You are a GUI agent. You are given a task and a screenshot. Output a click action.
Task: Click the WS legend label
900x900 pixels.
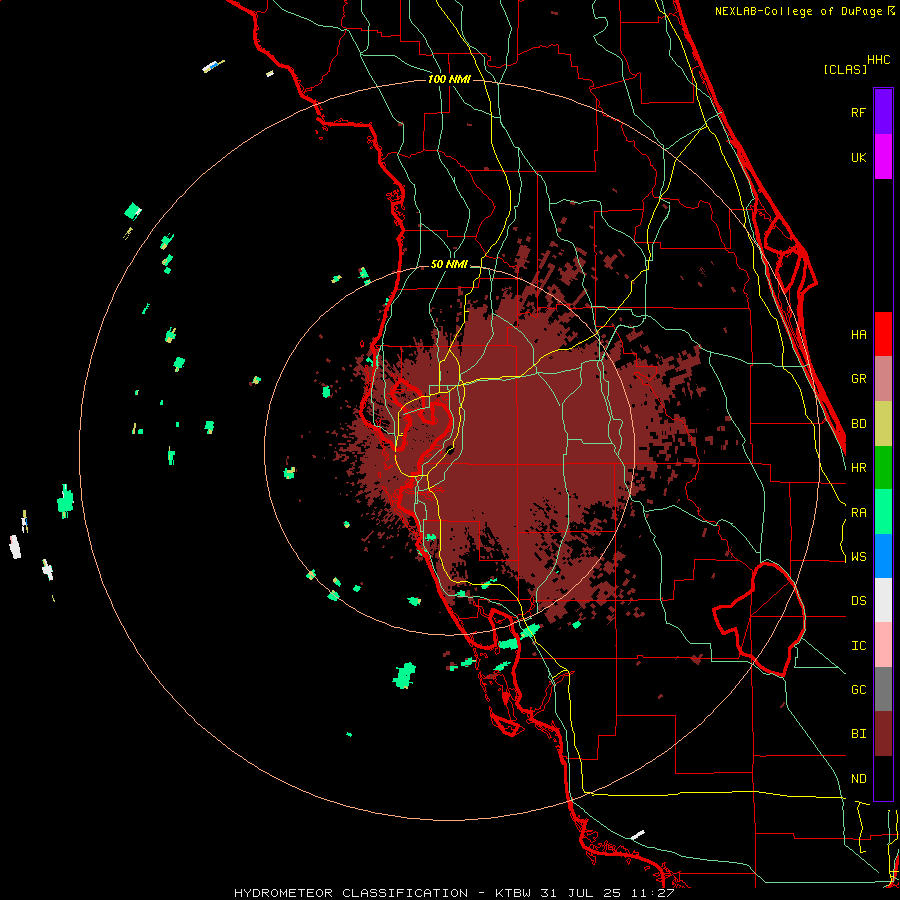coord(858,557)
